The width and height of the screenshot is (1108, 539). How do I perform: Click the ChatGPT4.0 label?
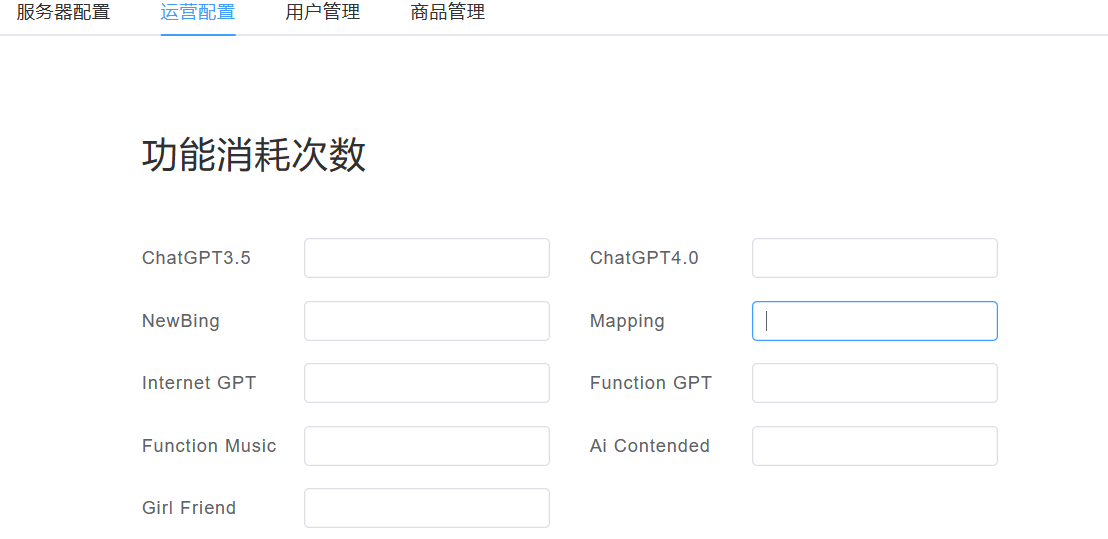coord(644,258)
